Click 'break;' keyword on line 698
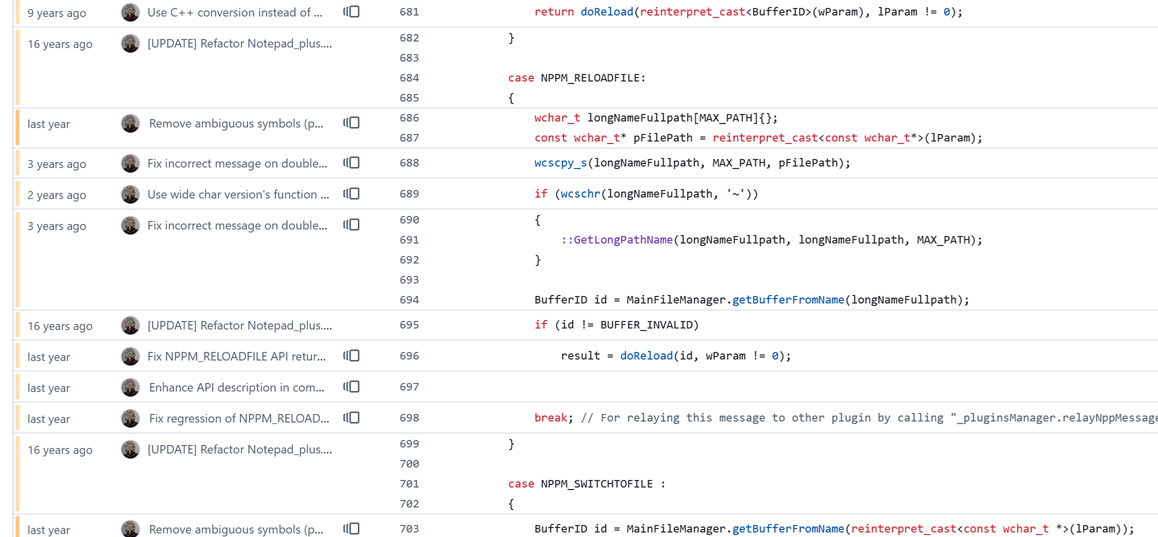1158x537 pixels. (x=554, y=418)
